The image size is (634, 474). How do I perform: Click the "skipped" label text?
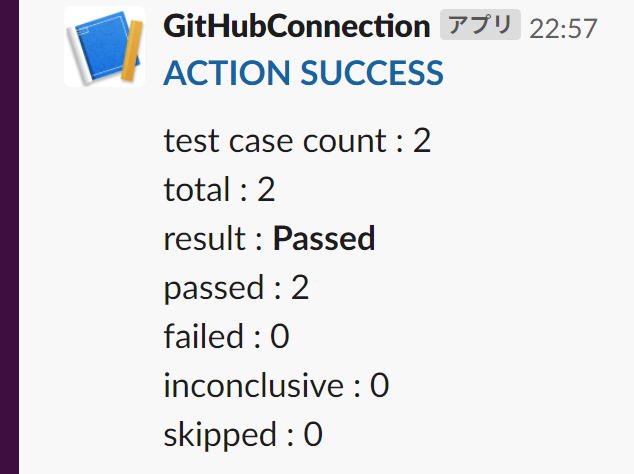(220, 435)
